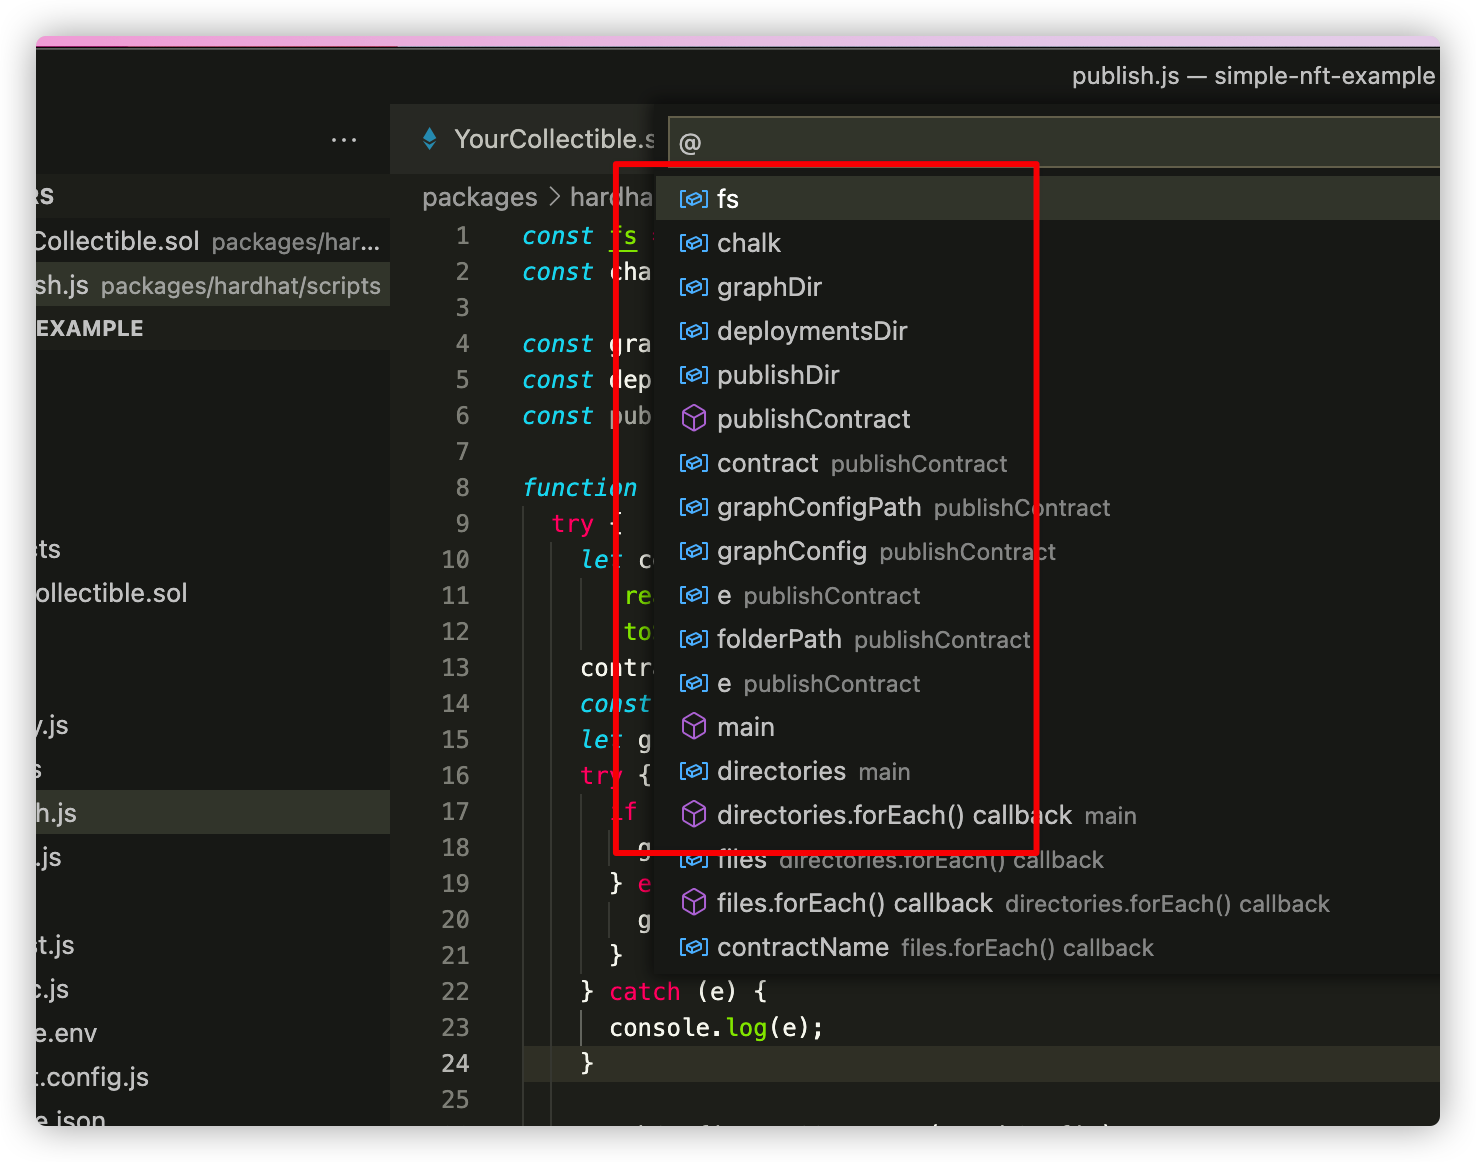Click the ellipsis more-actions icon in the sidebar
This screenshot has width=1476, height=1162.
point(343,139)
